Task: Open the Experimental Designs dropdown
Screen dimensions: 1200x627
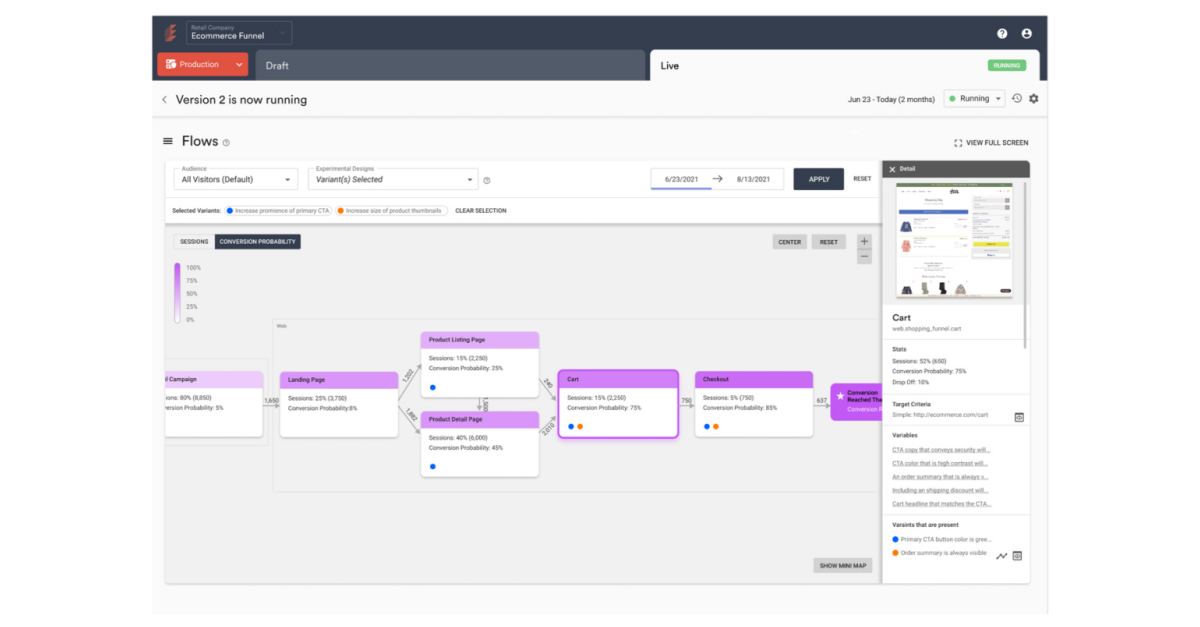Action: [x=392, y=179]
